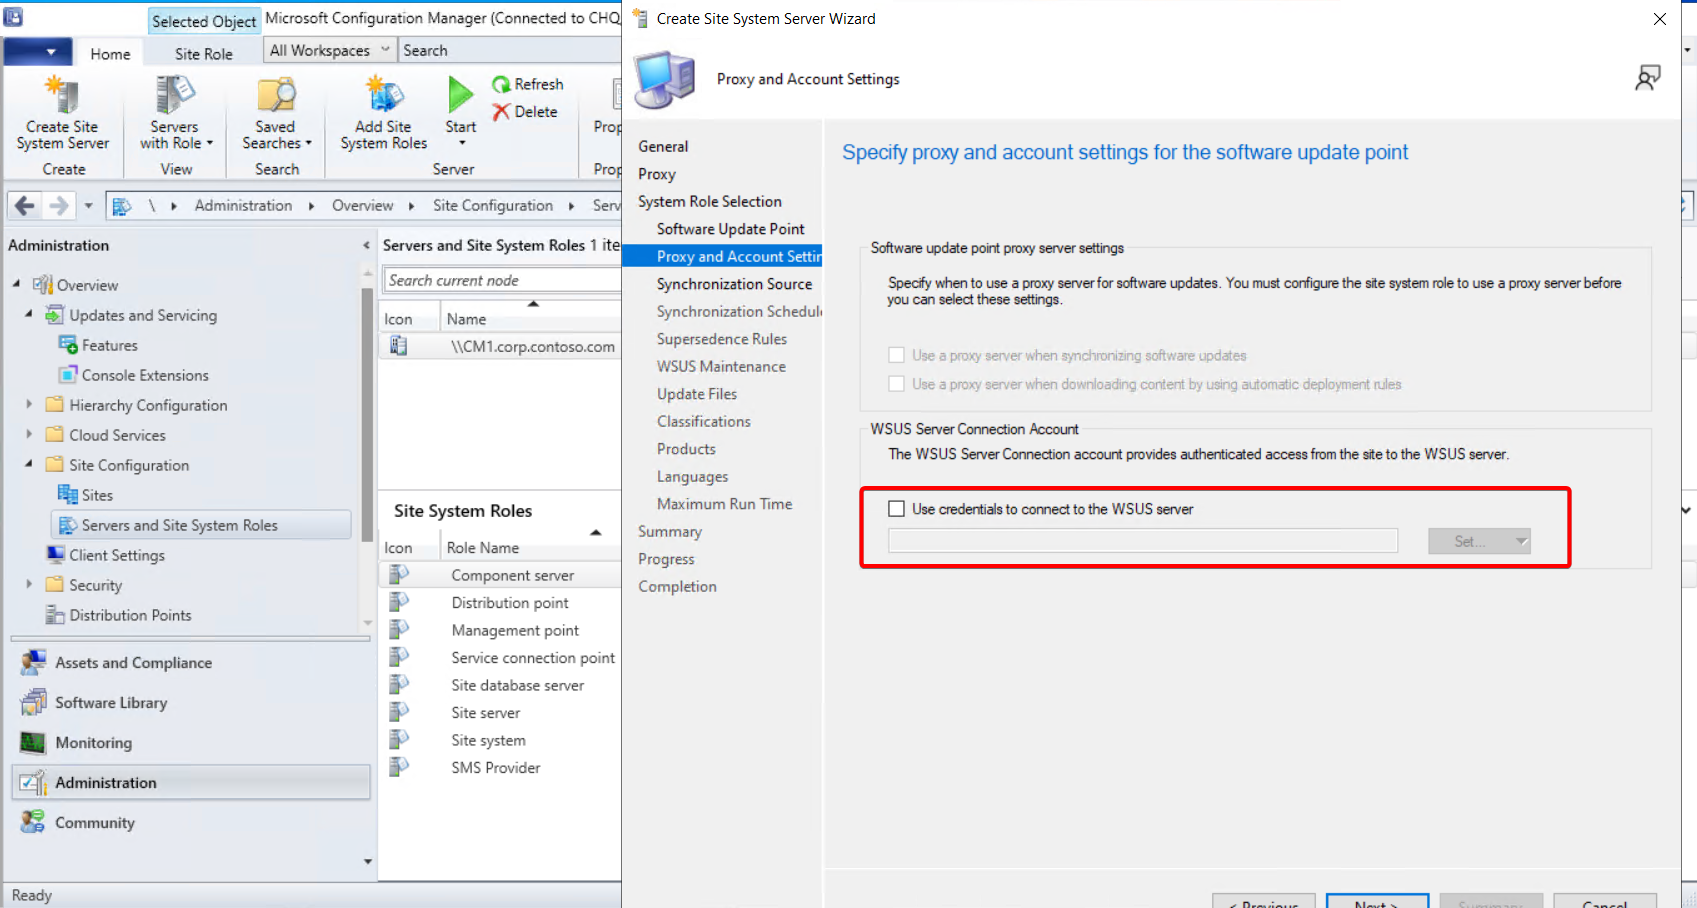
Task: Click the Previous button in the wizard
Action: click(x=1263, y=903)
